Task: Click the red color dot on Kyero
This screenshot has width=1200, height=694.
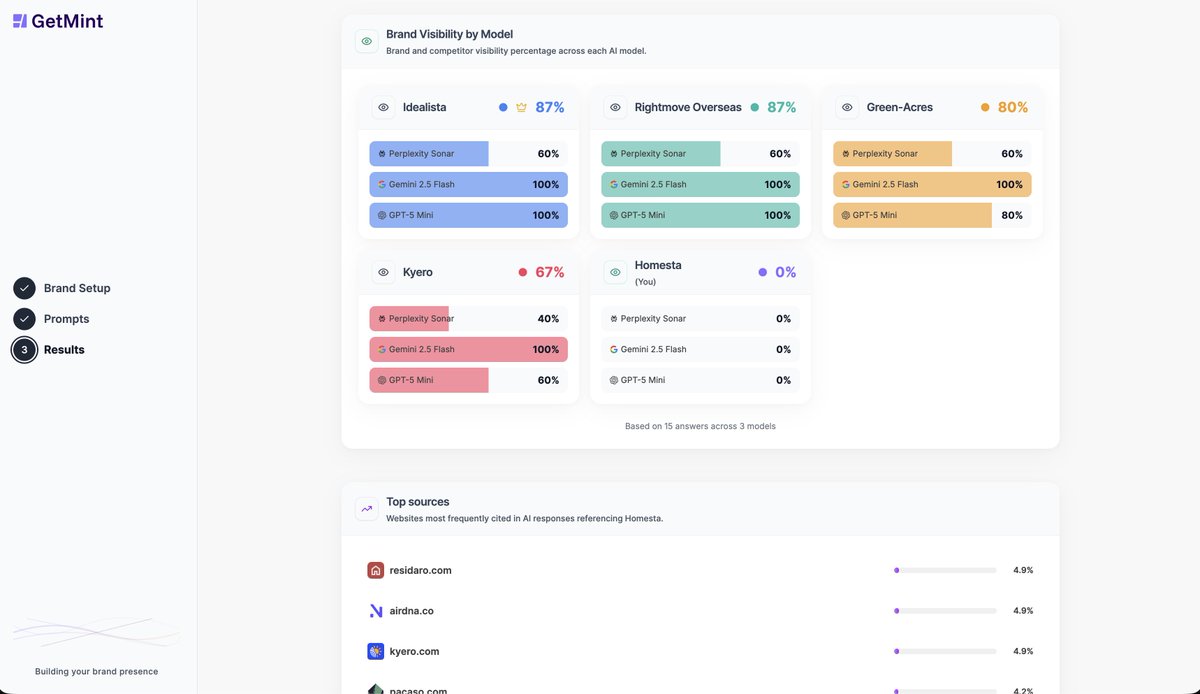Action: point(523,272)
